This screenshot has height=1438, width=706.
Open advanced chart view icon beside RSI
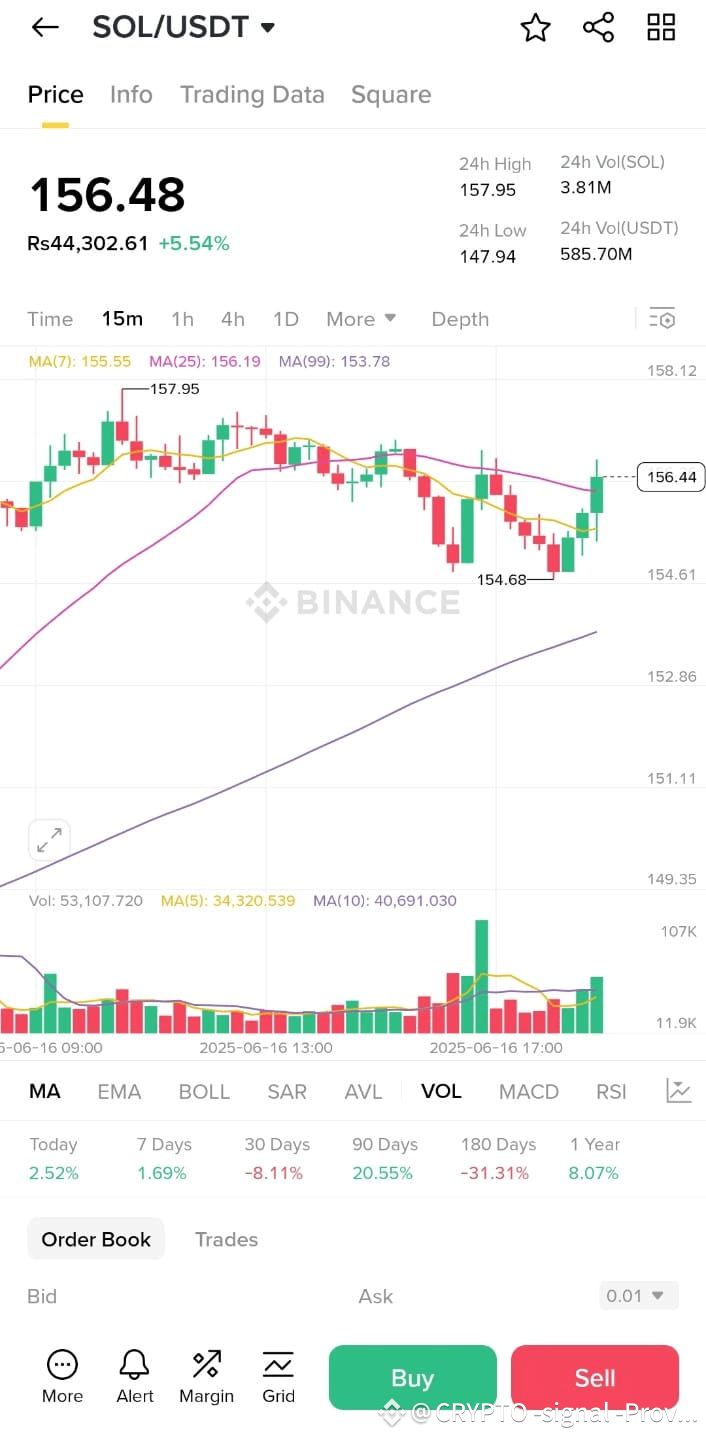(x=678, y=1091)
